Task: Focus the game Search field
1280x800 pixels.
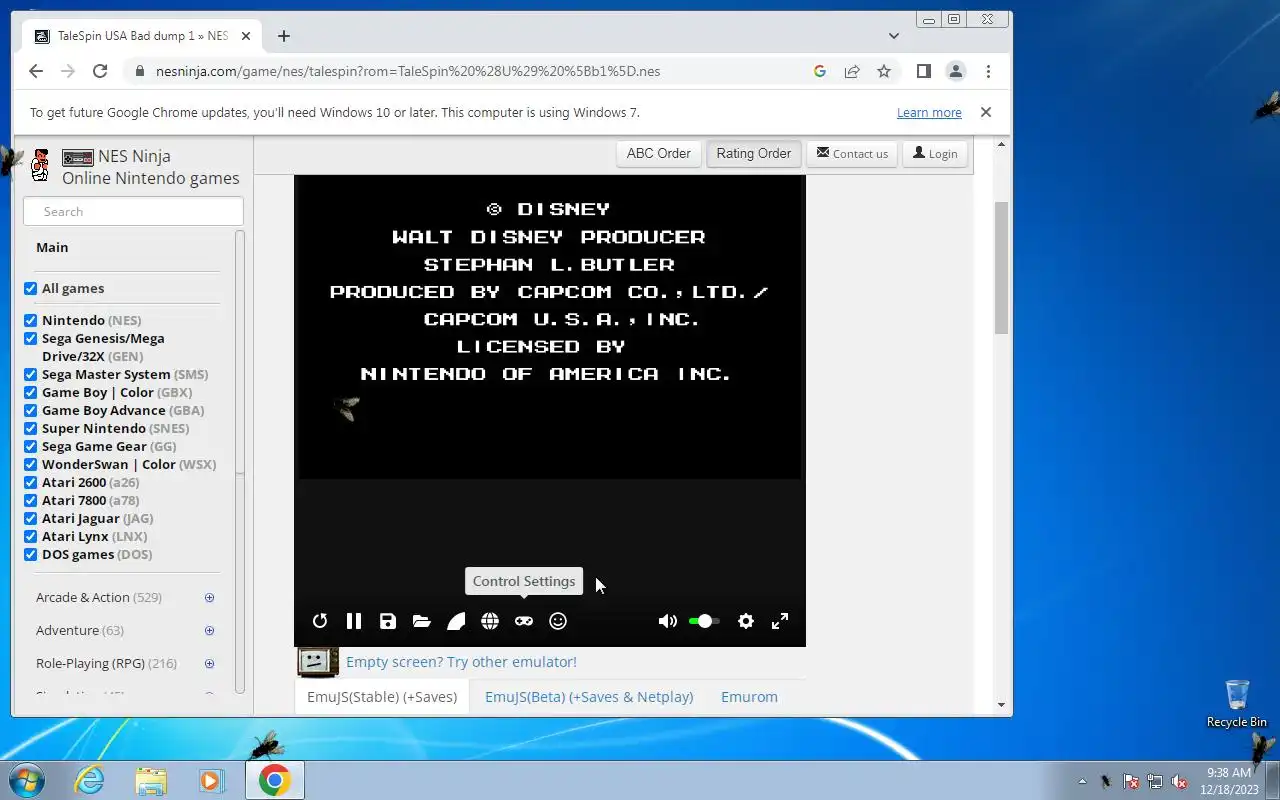Action: (x=134, y=211)
